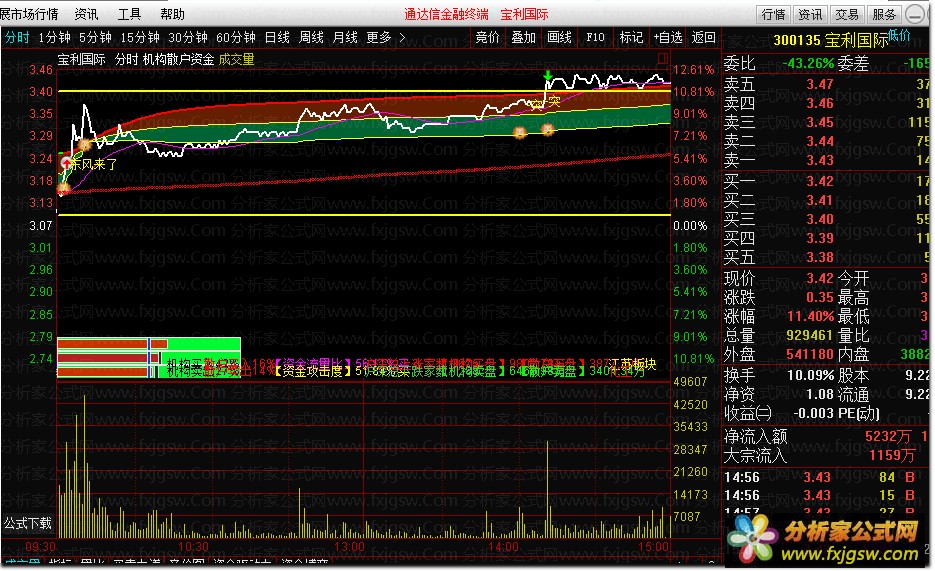Click the 外盘 value 541180
Viewport: 935px width, 571px height.
tap(809, 355)
